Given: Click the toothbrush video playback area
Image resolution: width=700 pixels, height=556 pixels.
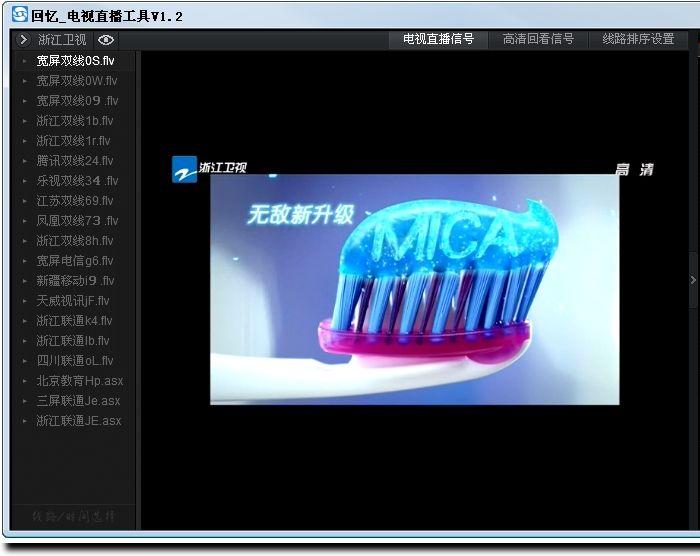Looking at the screenshot, I should point(415,289).
